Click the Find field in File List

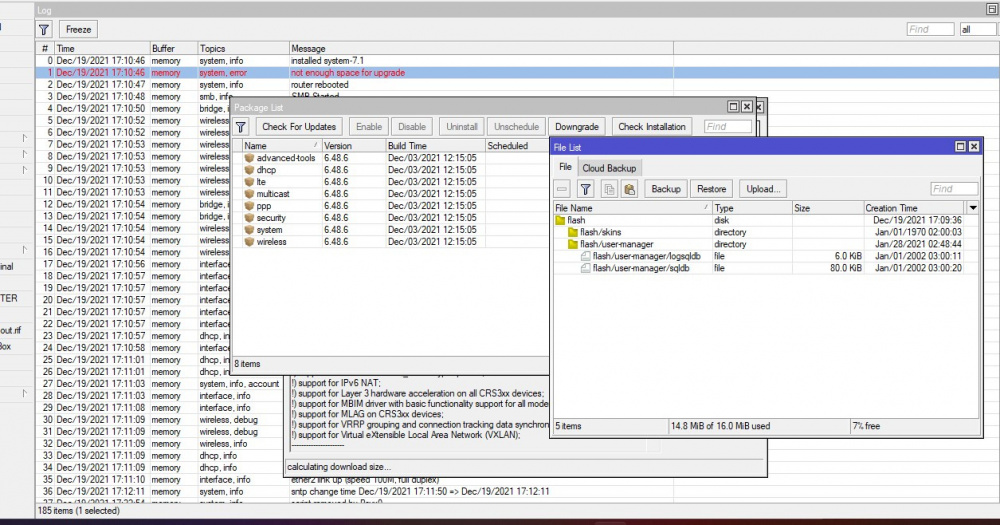953,189
